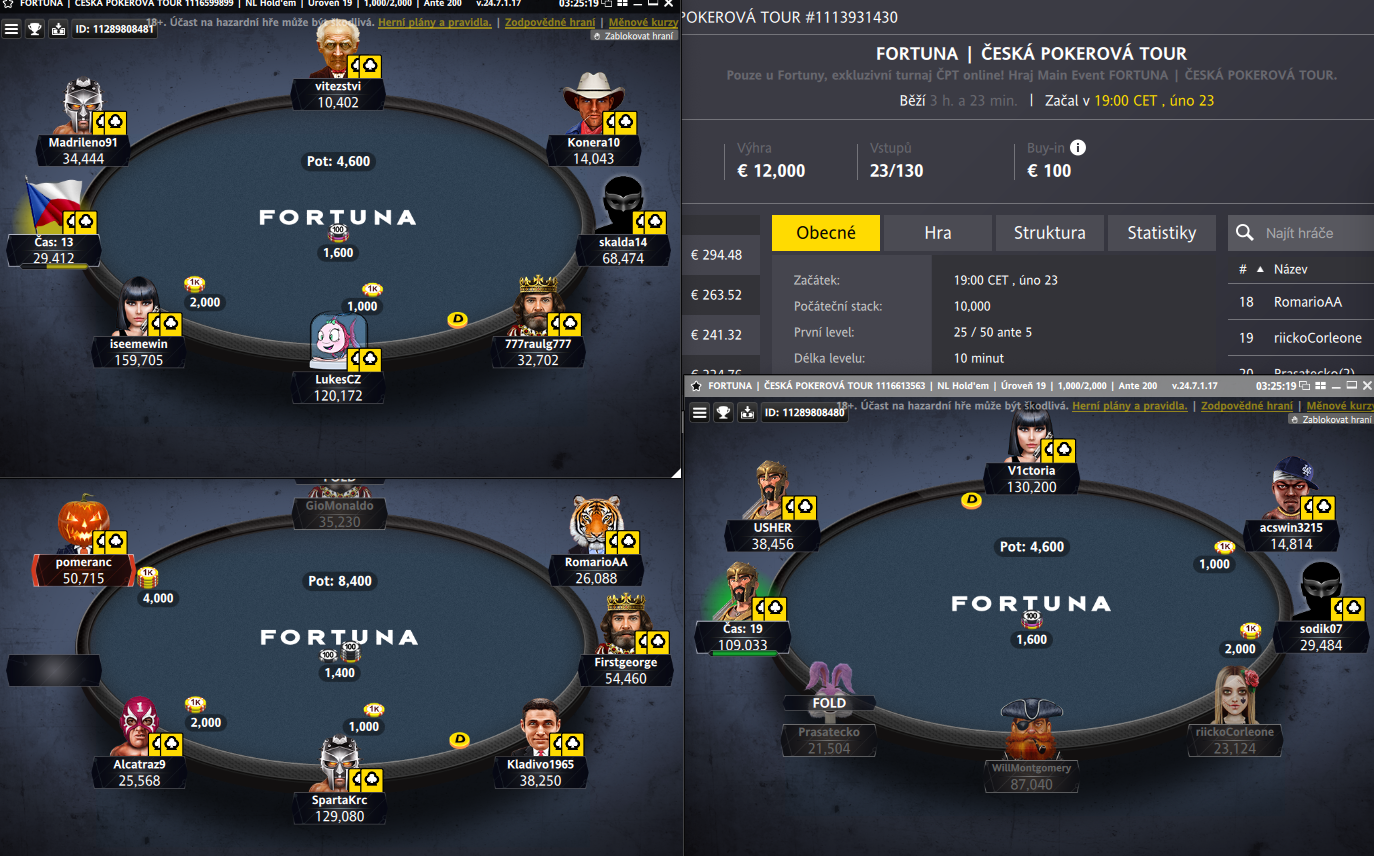1374x856 pixels.
Task: Click trophy icon on the right poker table
Action: pyautogui.click(x=723, y=412)
